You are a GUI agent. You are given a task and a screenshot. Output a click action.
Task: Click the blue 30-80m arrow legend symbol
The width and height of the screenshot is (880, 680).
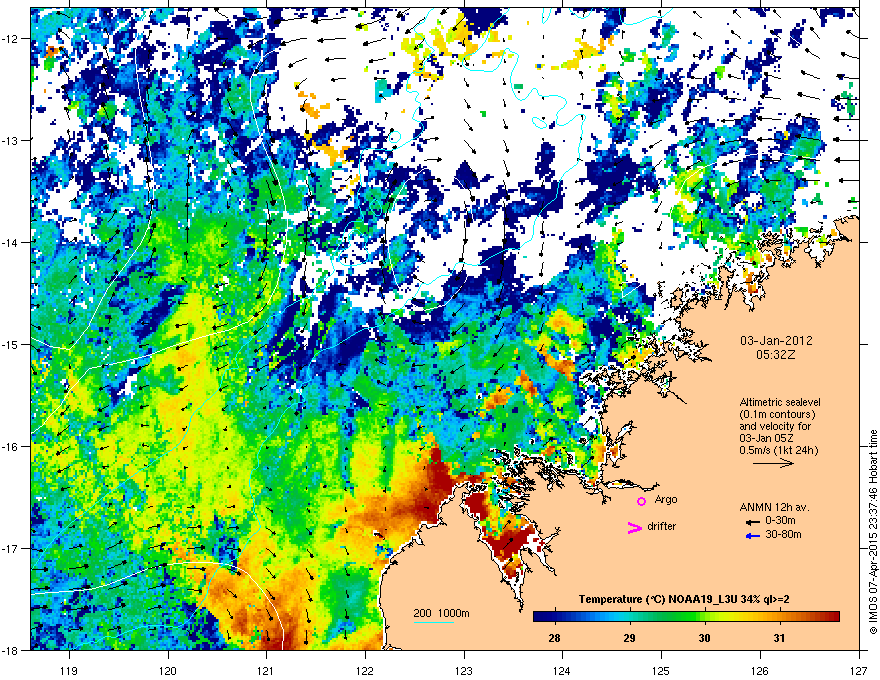[752, 536]
